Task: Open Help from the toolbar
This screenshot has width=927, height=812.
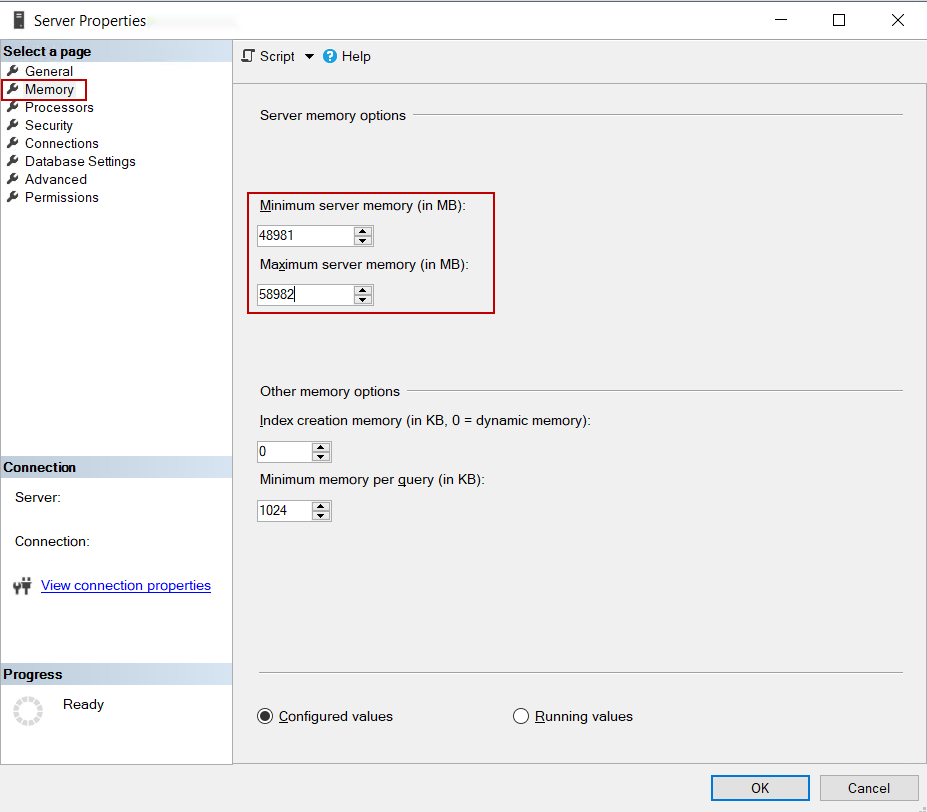Action: [x=347, y=56]
